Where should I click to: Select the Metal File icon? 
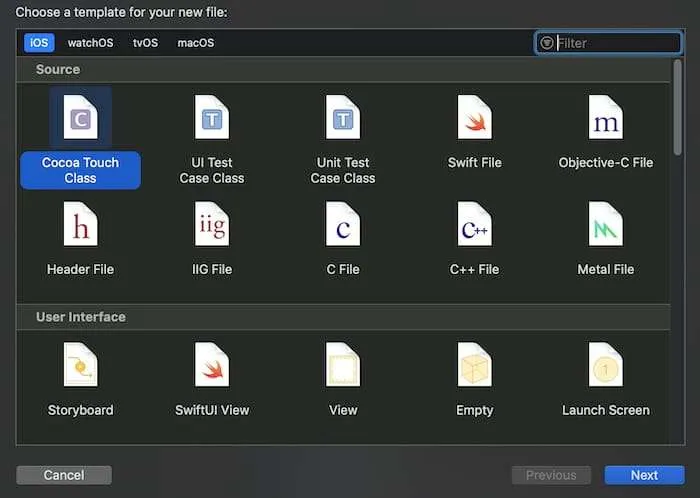(606, 224)
